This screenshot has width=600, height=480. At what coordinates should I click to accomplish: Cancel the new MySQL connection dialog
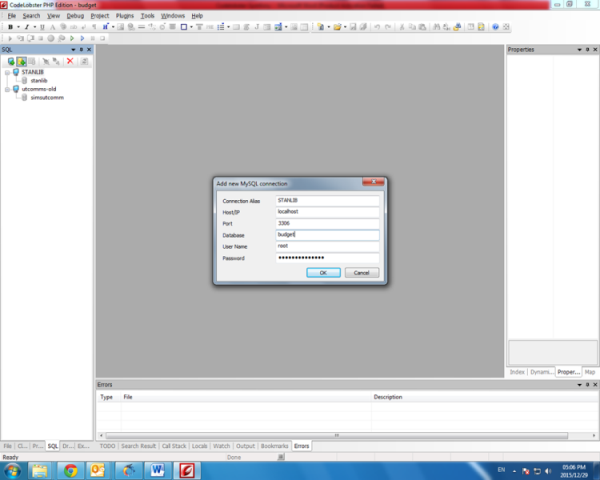361,272
